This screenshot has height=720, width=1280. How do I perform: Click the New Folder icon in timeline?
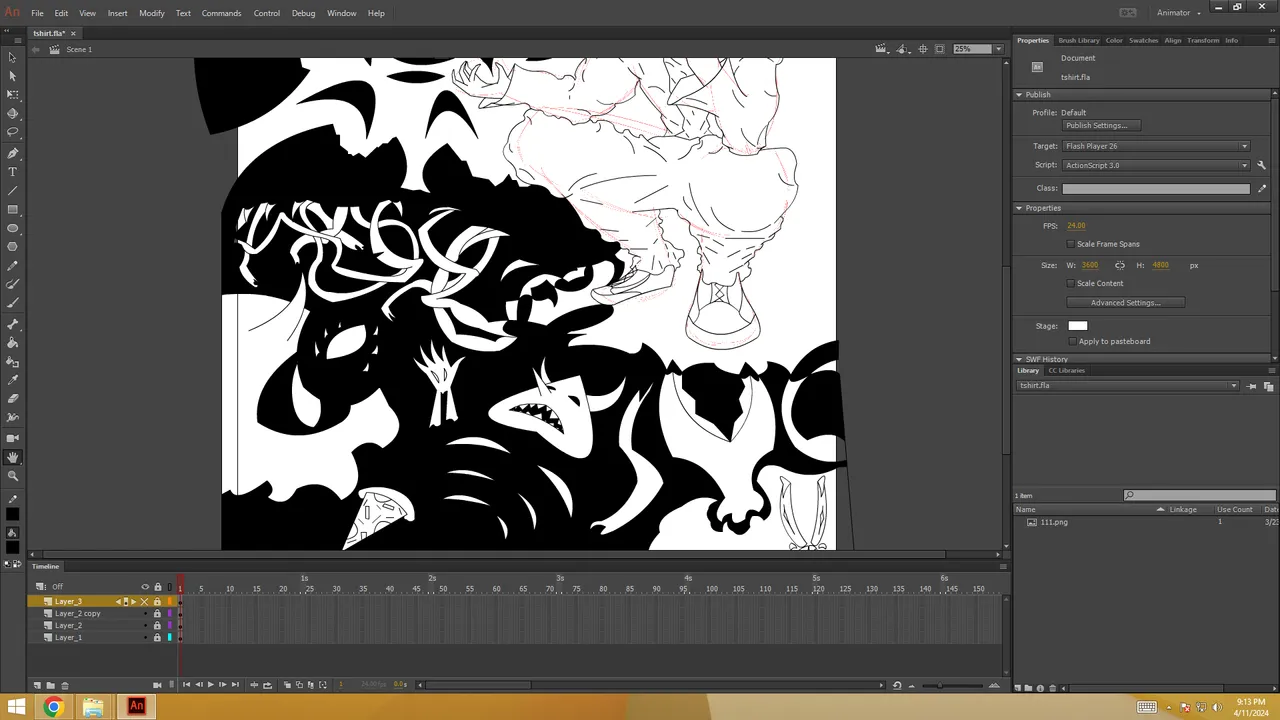tap(51, 685)
